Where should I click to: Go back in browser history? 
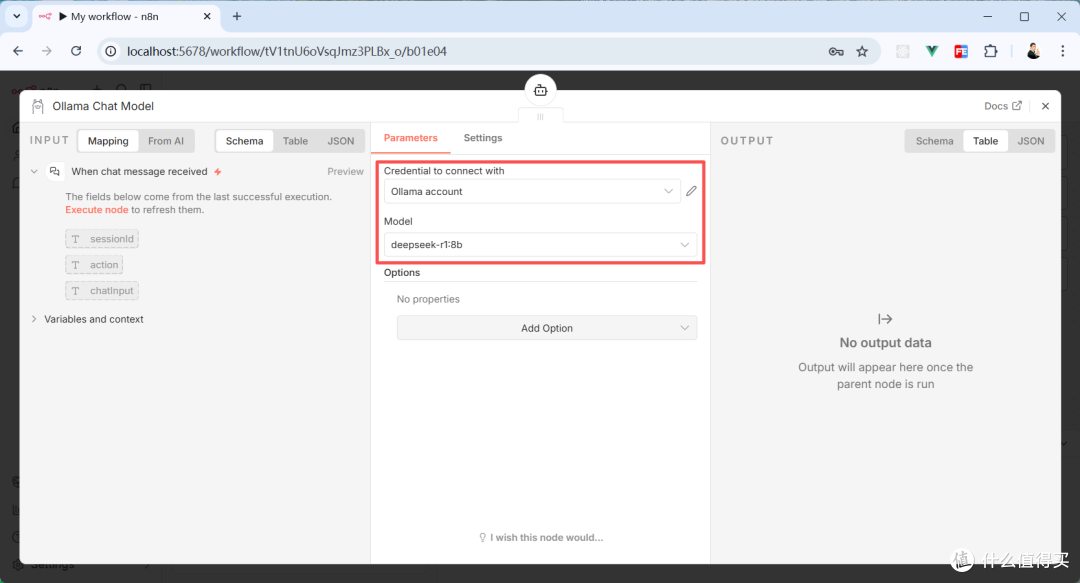(19, 51)
